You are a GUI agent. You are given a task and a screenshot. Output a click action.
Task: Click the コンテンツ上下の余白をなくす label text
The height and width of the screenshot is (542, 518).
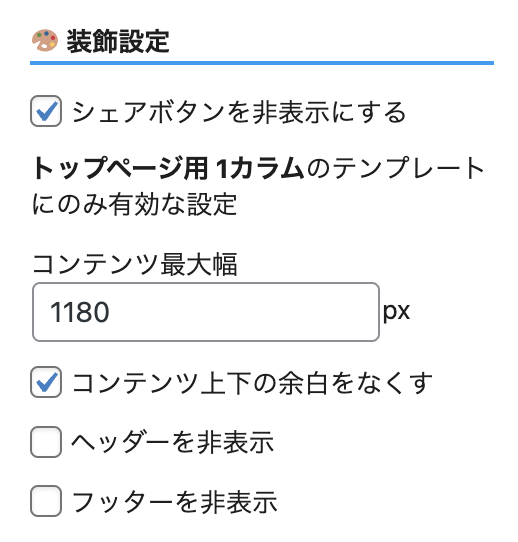252,383
